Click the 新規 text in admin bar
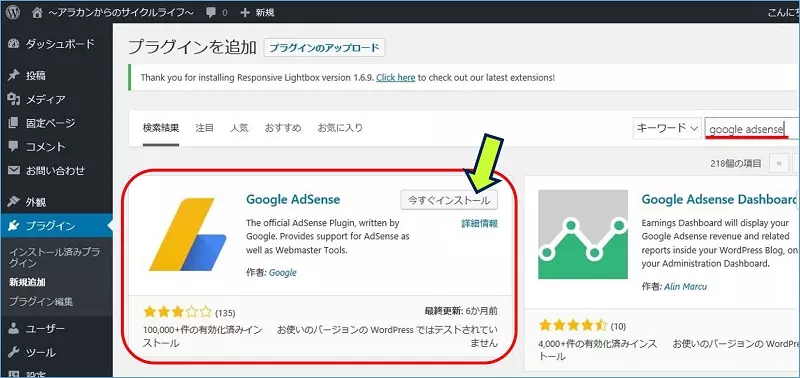800x378 pixels. tap(265, 13)
